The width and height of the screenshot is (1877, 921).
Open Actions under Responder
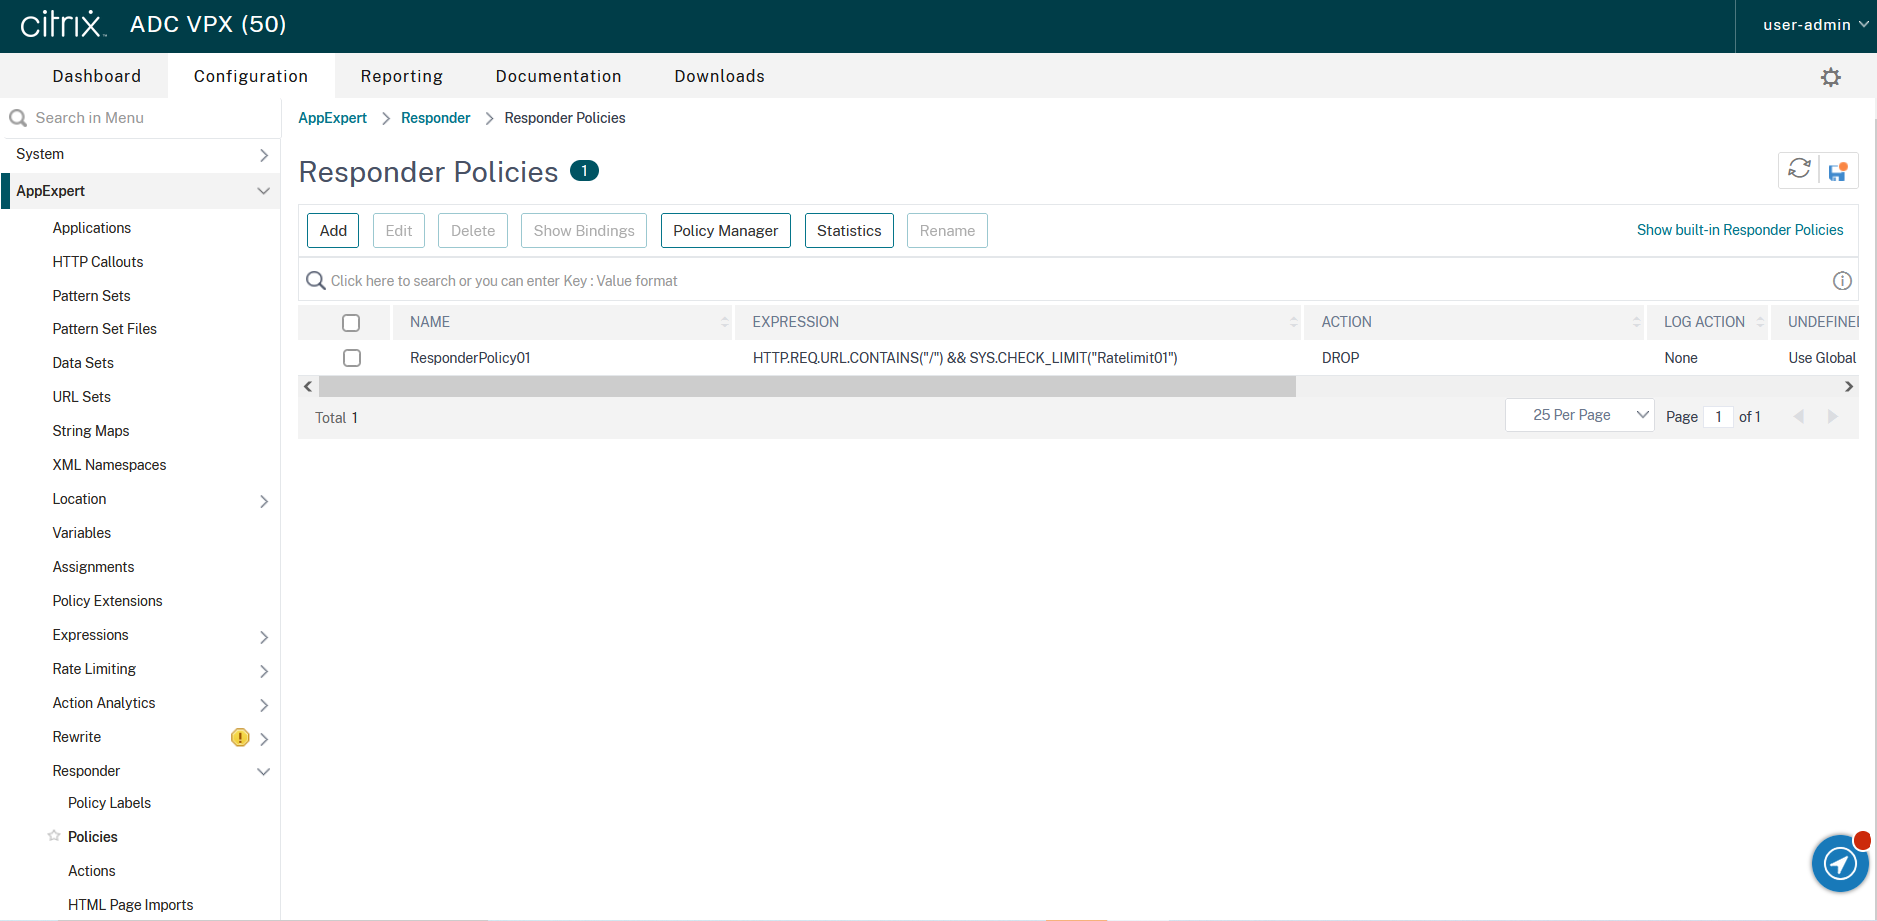[92, 871]
